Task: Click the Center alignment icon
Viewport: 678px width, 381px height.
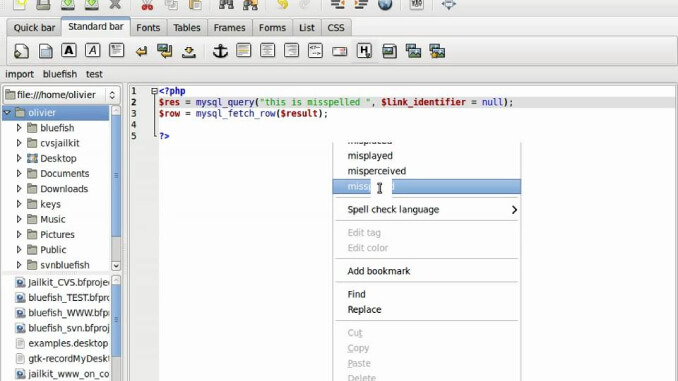Action: 268,51
